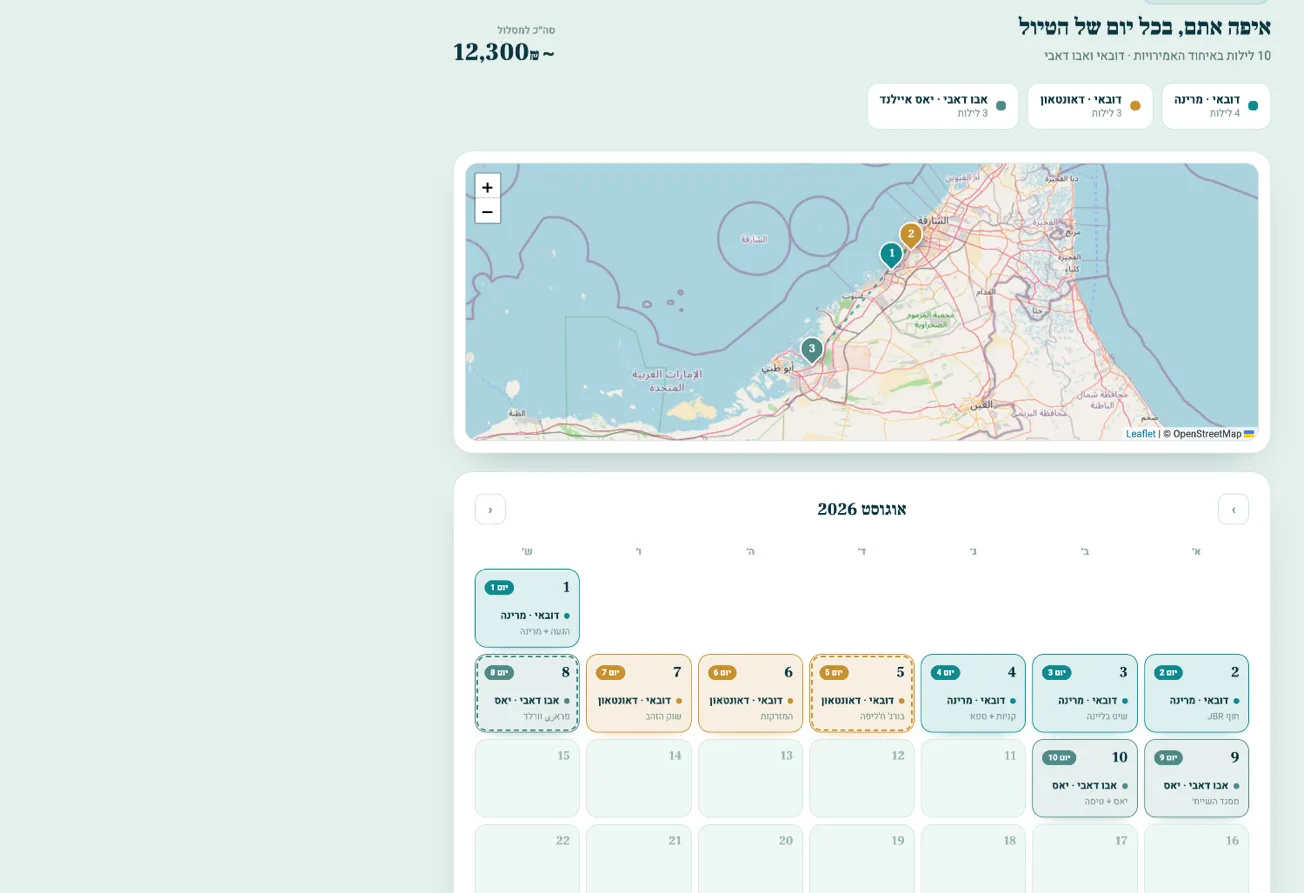Go to the previous month arrow
This screenshot has height=893, width=1304.
click(1233, 509)
